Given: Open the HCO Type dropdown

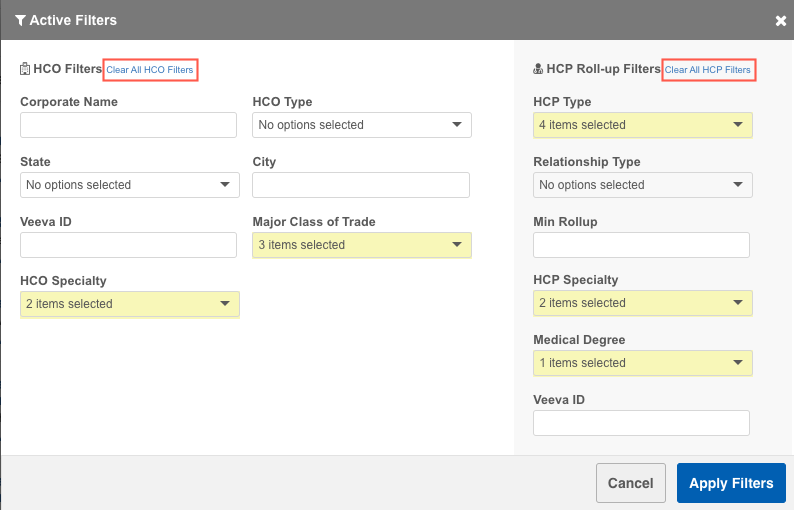Looking at the screenshot, I should click(x=361, y=125).
